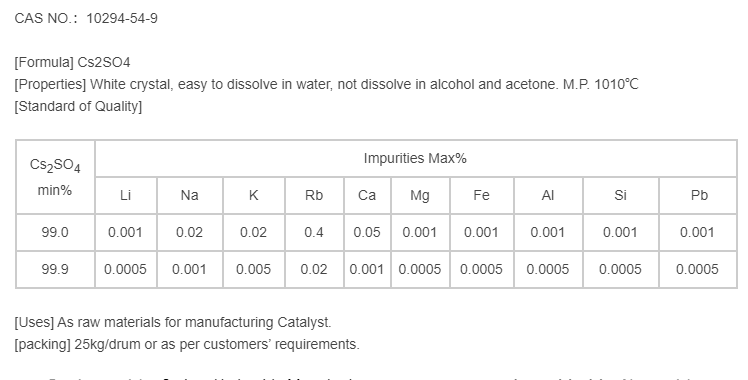Screen dimensions: 748x380
Task: Select the packing 25kg/drum line
Action: (x=187, y=344)
